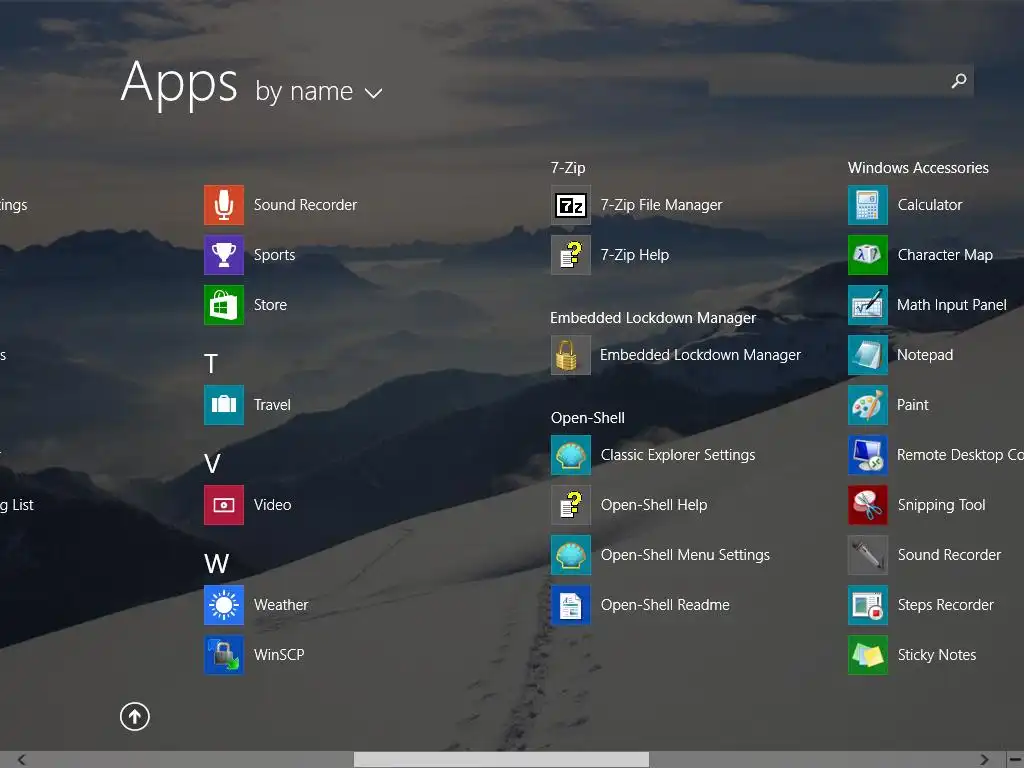The width and height of the screenshot is (1024, 768).
Task: Jump to the W letter group header
Action: pos(216,564)
